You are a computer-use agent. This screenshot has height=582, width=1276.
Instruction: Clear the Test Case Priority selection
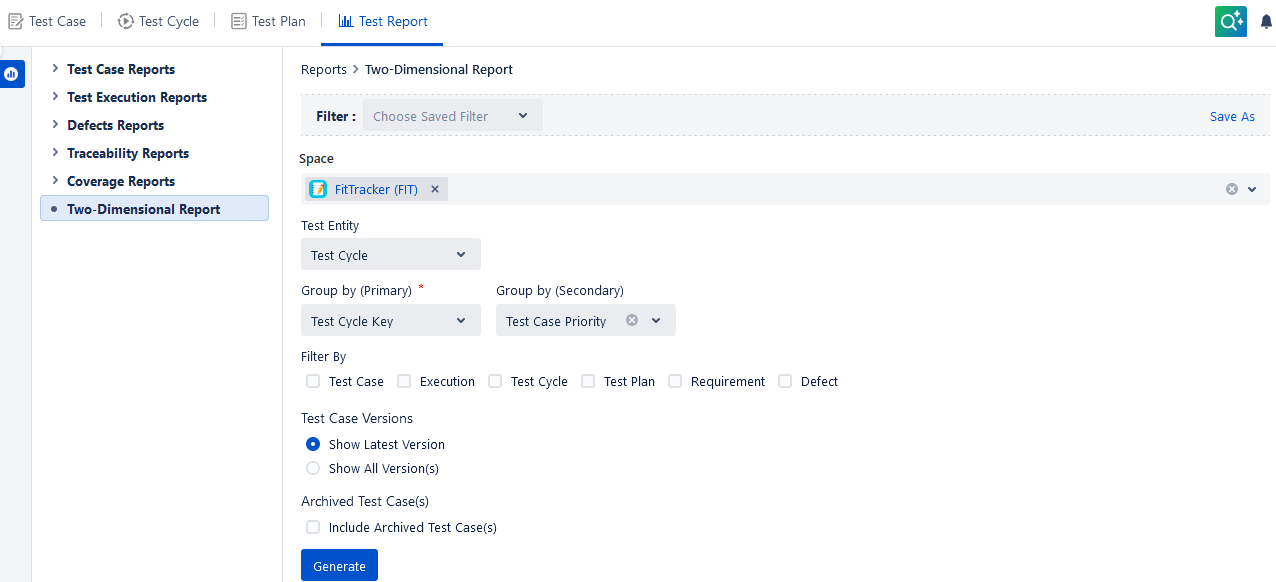[631, 320]
